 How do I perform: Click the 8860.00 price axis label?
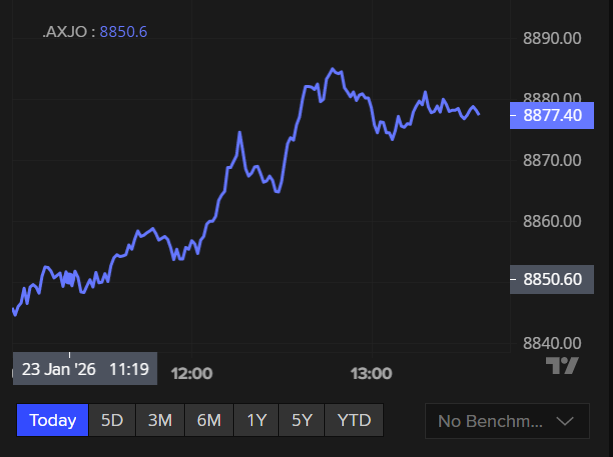coord(552,220)
